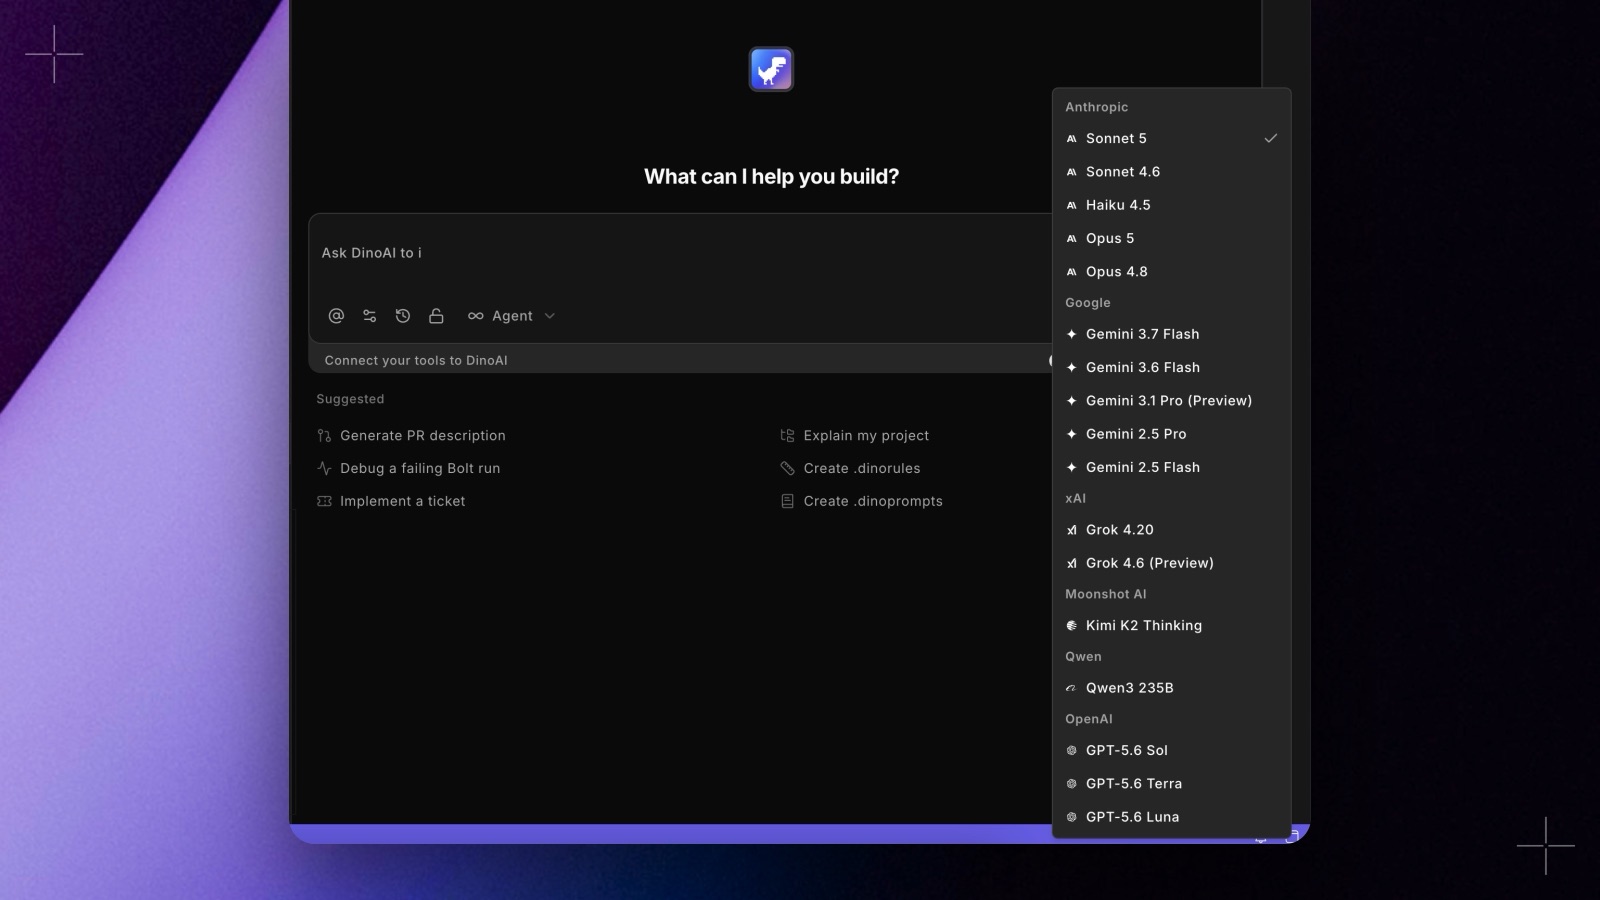Click Connect your tools to DinoAI

416,360
